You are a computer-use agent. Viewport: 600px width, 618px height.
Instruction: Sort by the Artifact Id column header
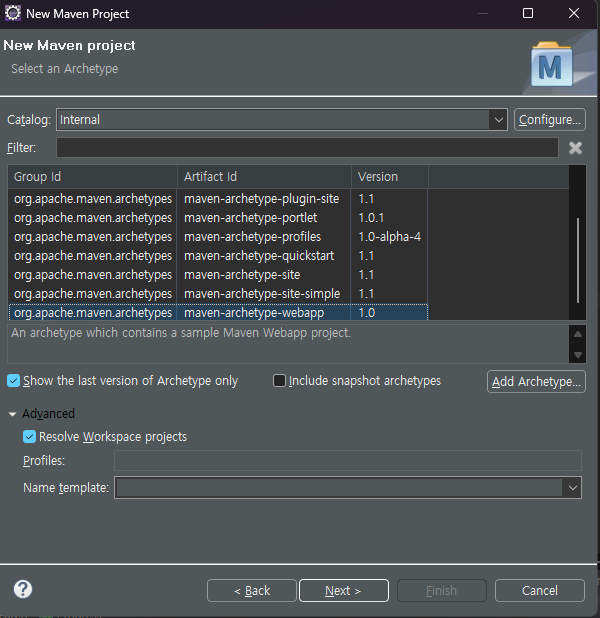264,177
